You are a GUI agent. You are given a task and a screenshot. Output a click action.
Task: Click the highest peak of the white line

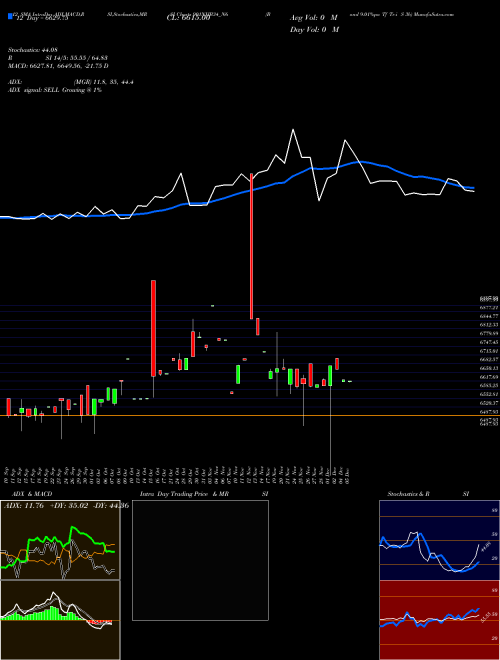(x=293, y=130)
